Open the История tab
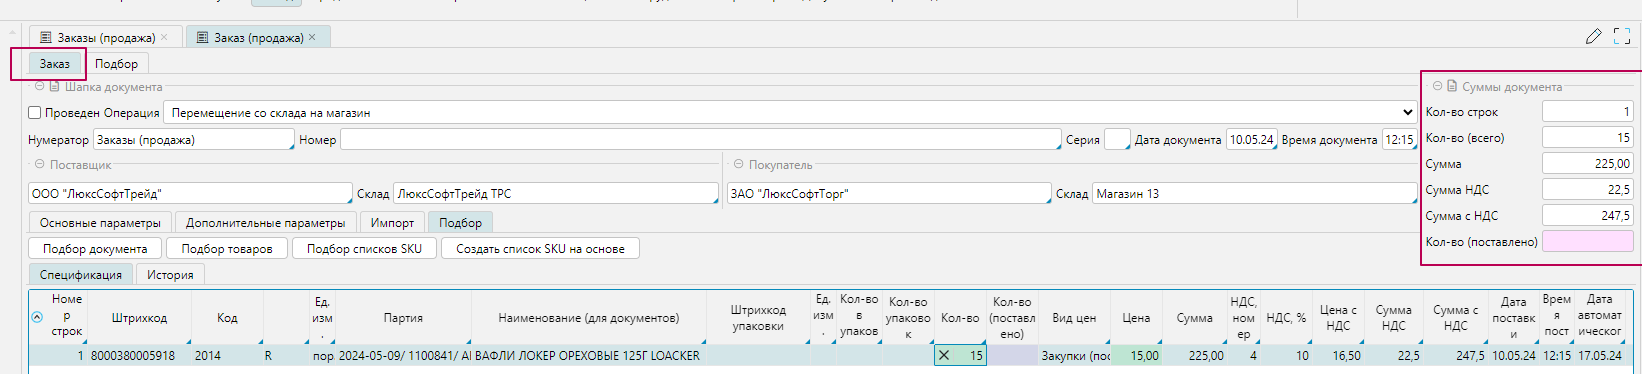This screenshot has height=374, width=1642. pyautogui.click(x=170, y=274)
